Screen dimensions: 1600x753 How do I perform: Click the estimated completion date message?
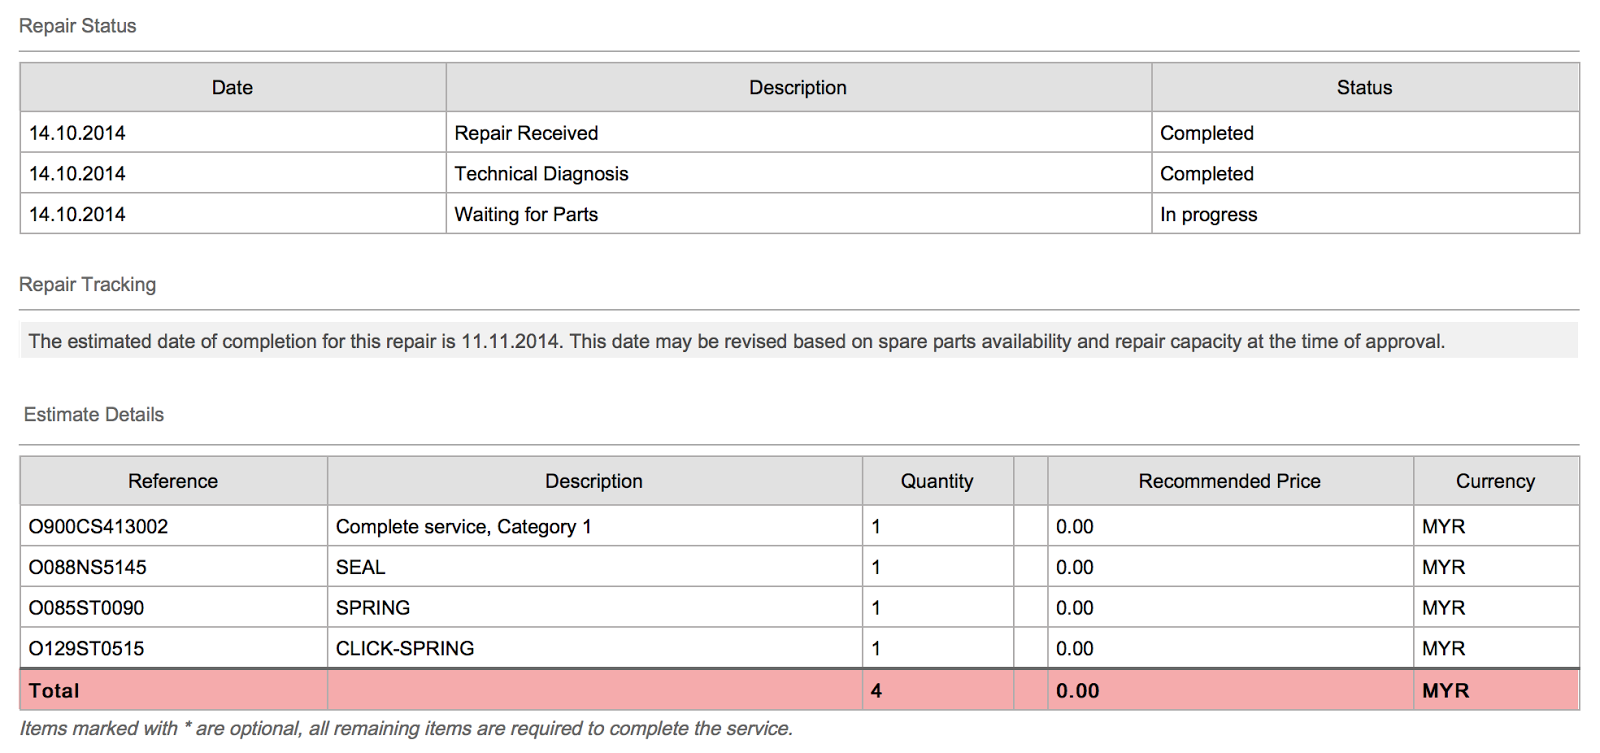736,342
